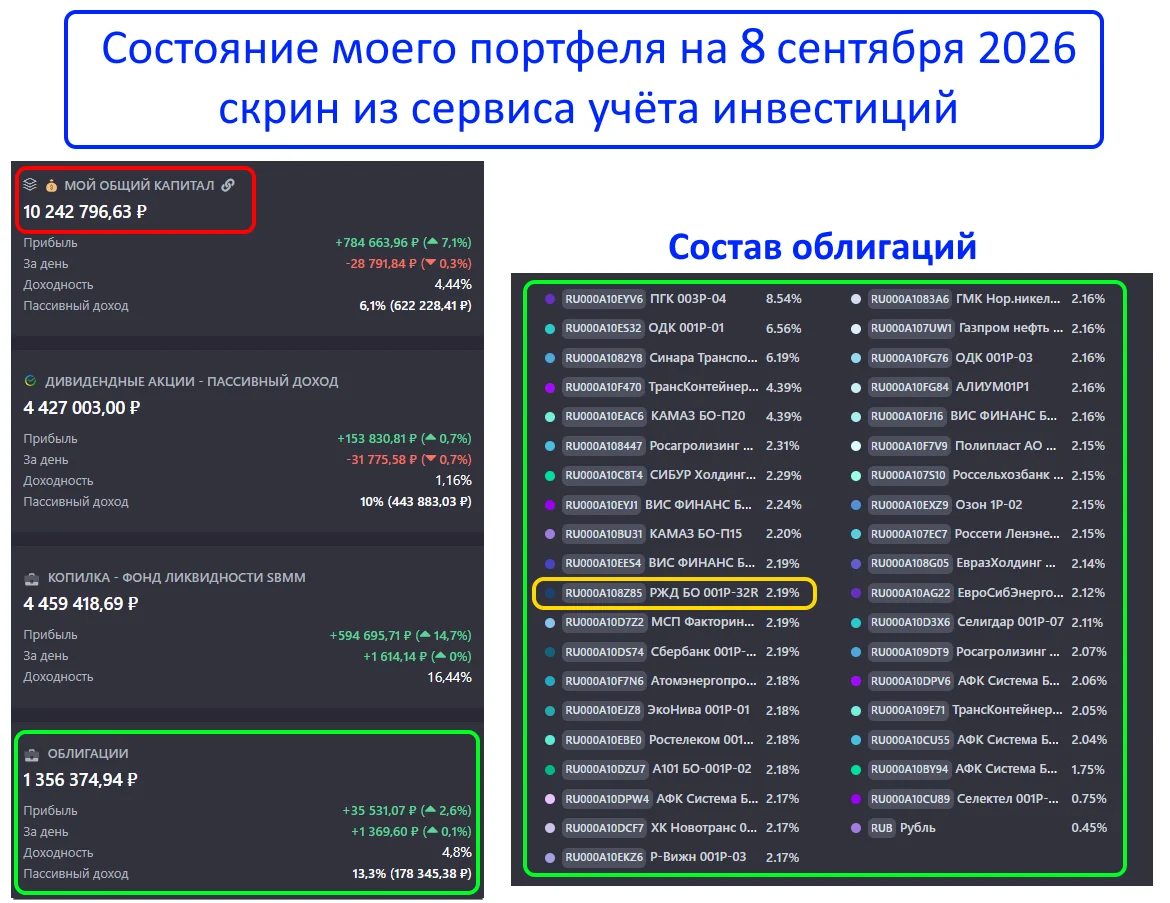1170x903 pixels.
Task: Click the 8.54% share of ПГК
Action: click(783, 299)
